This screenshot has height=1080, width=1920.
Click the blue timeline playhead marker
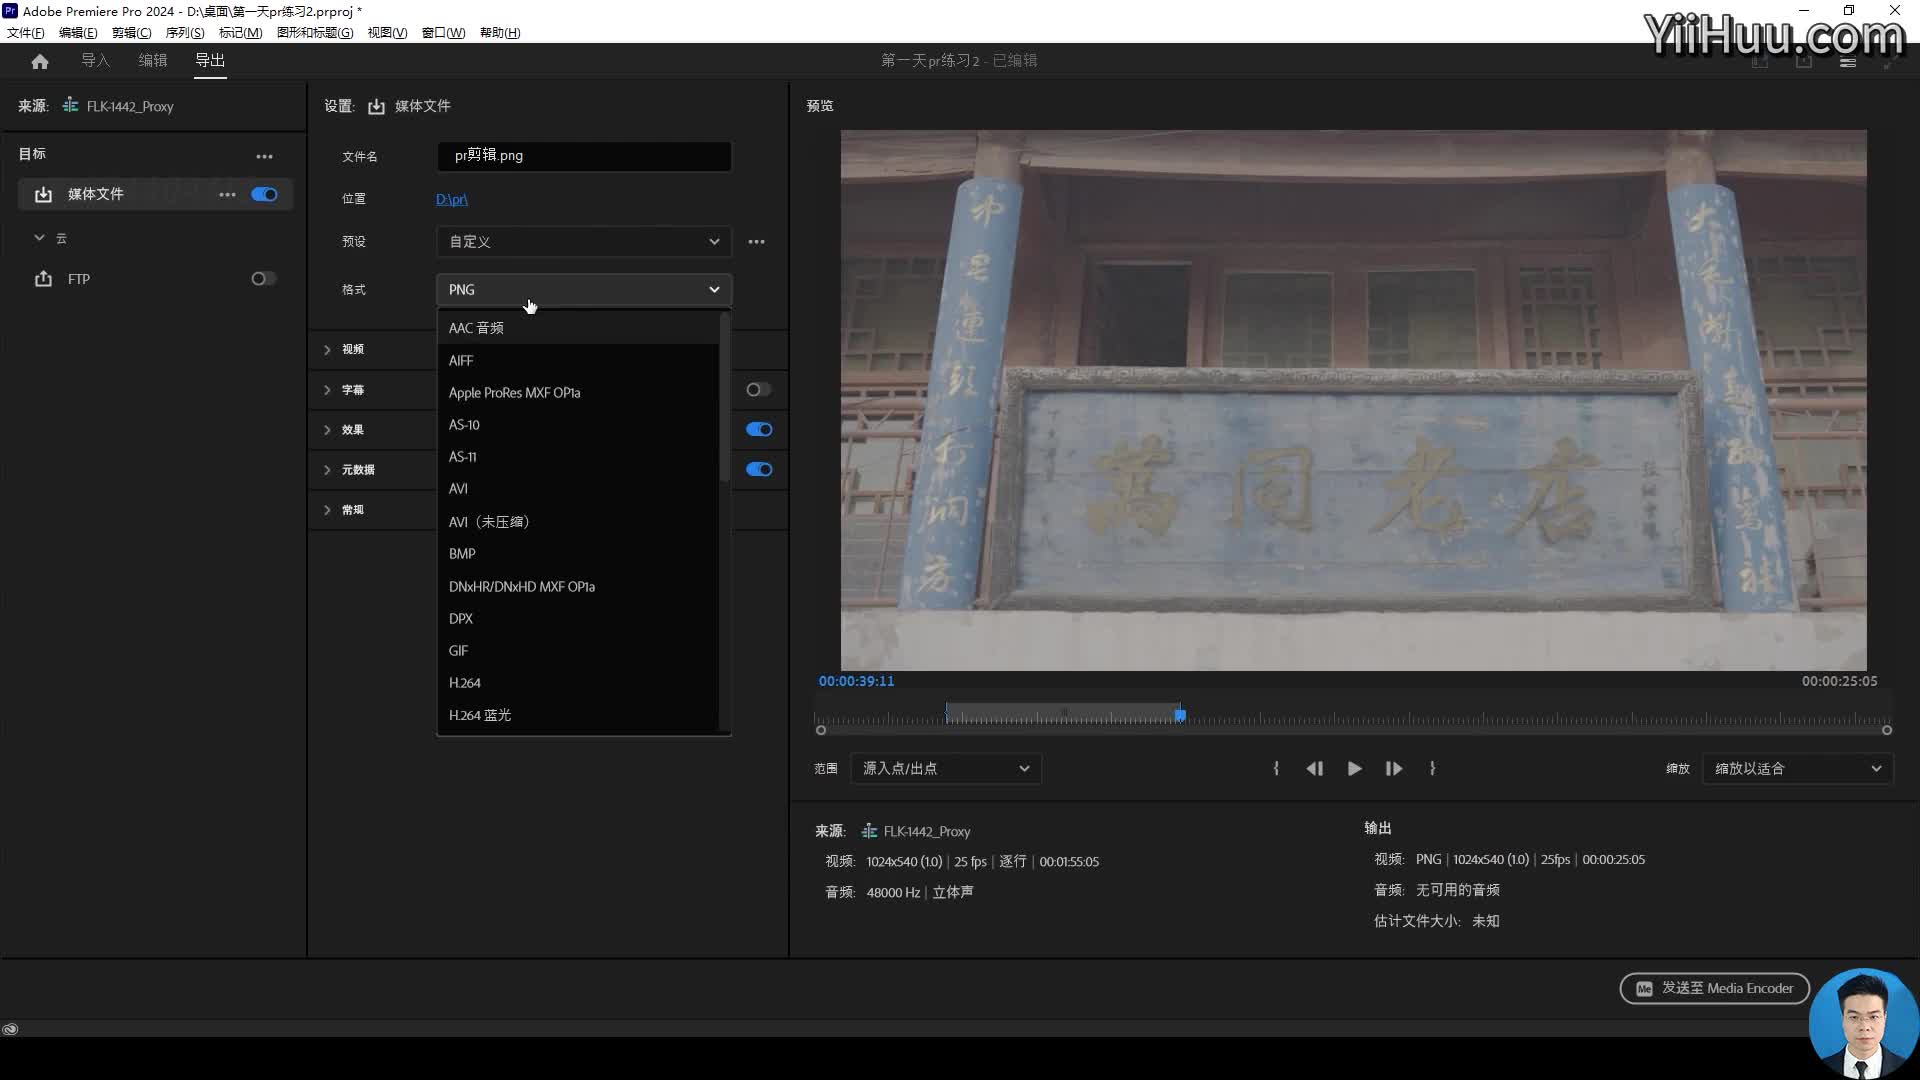pos(1180,715)
